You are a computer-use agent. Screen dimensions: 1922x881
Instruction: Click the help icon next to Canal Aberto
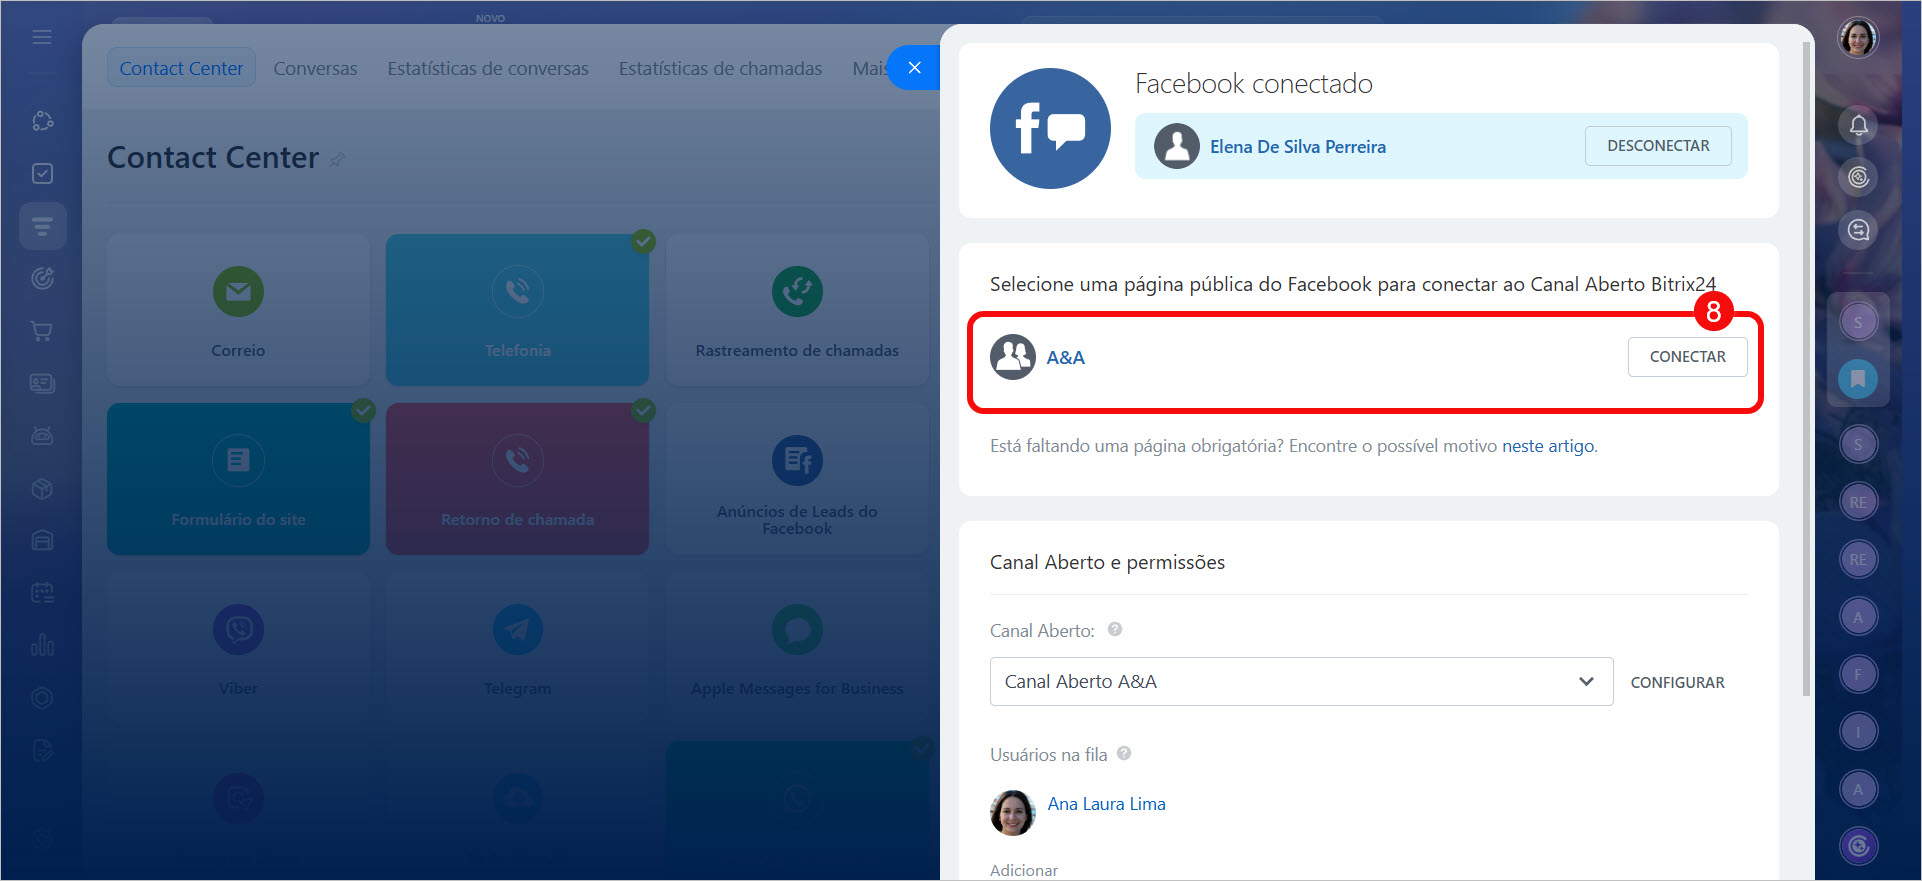(1115, 629)
